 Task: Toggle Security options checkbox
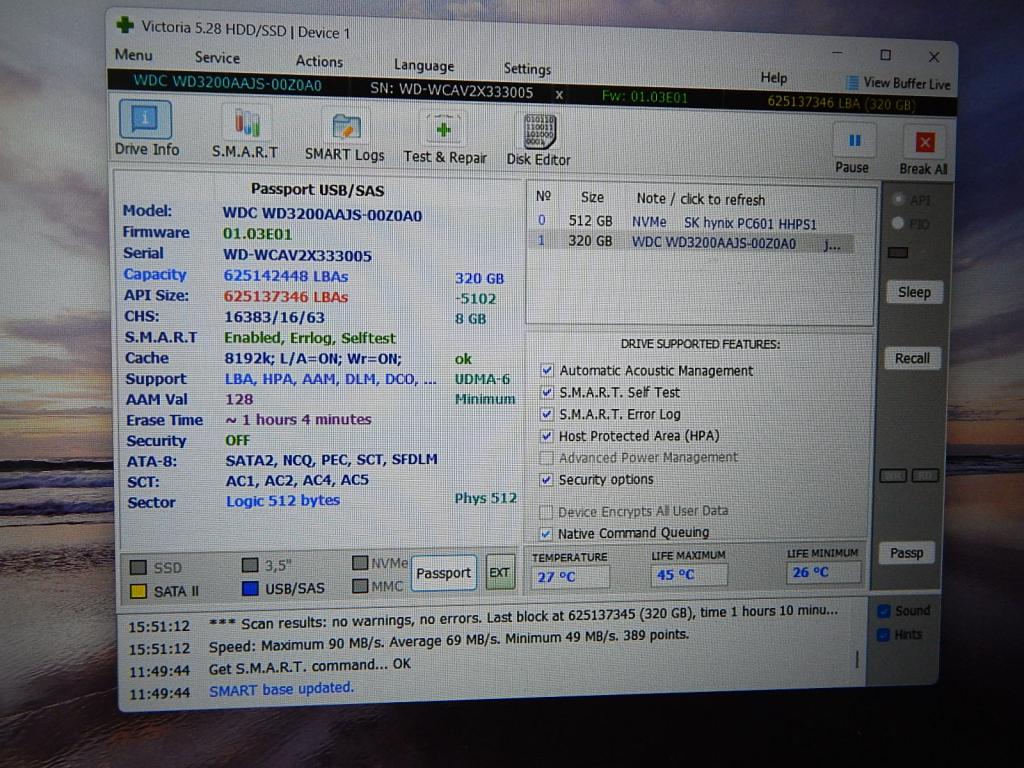546,479
